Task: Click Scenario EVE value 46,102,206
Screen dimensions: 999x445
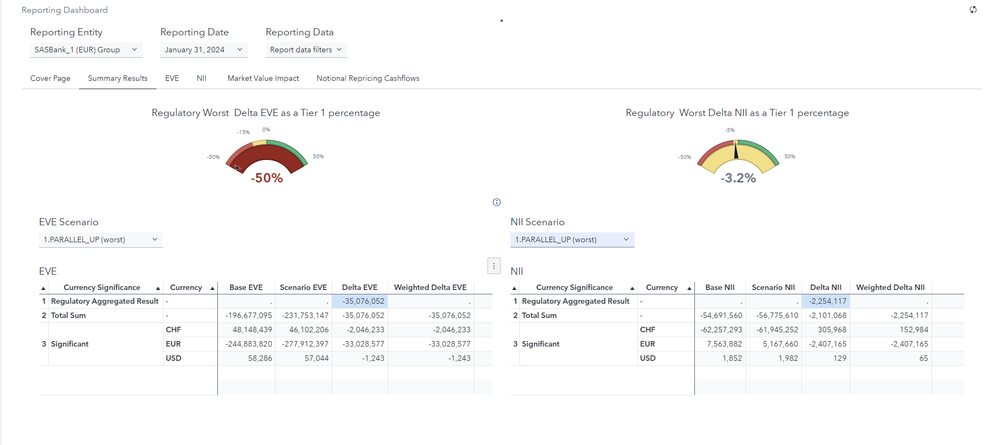Action: (308, 330)
